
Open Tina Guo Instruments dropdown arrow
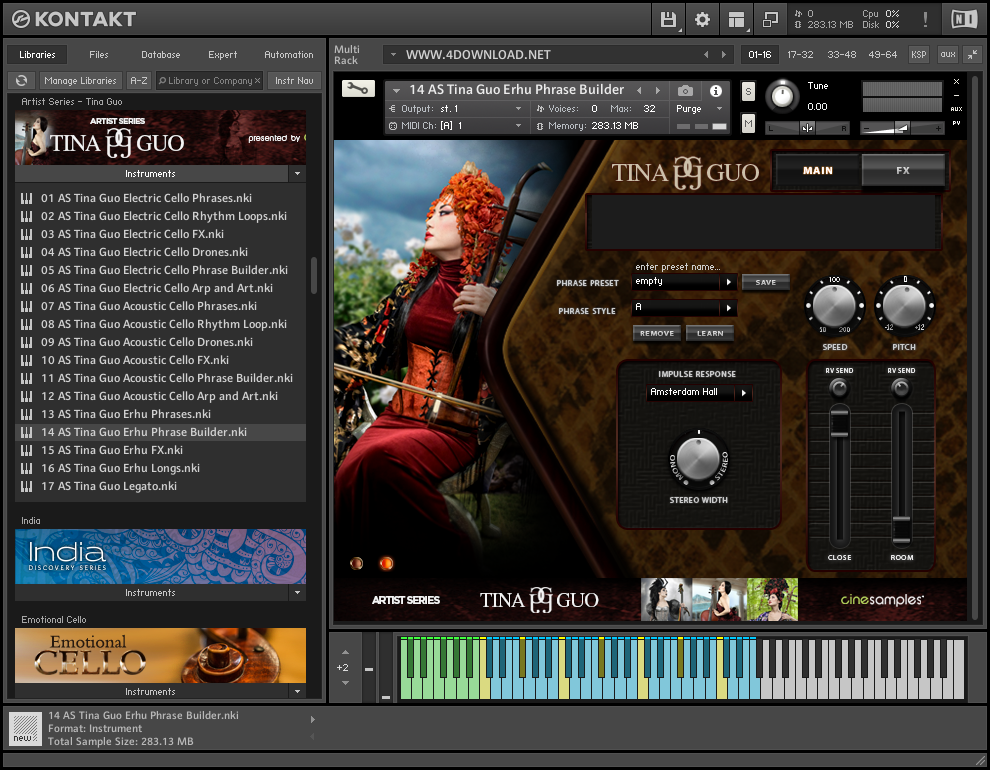point(297,174)
